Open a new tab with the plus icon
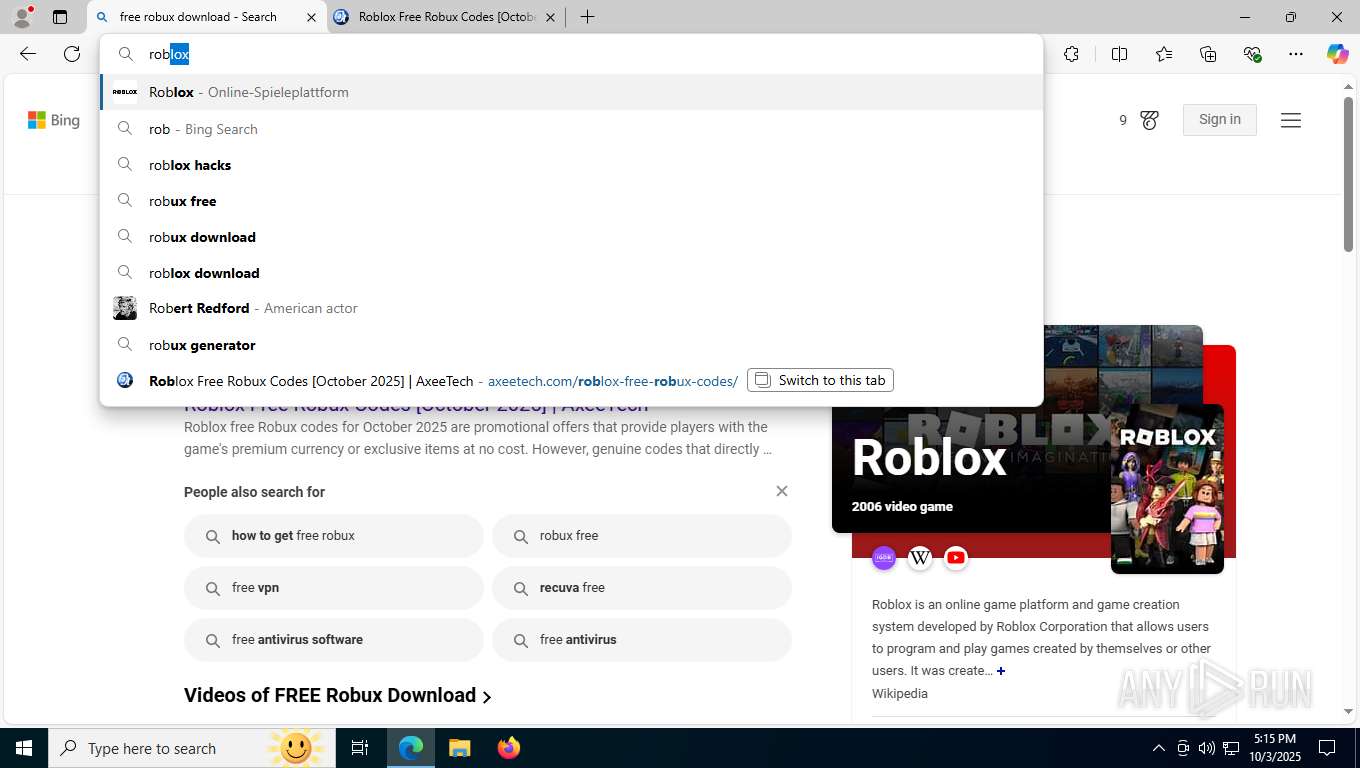Image resolution: width=1360 pixels, height=768 pixels. [x=587, y=17]
